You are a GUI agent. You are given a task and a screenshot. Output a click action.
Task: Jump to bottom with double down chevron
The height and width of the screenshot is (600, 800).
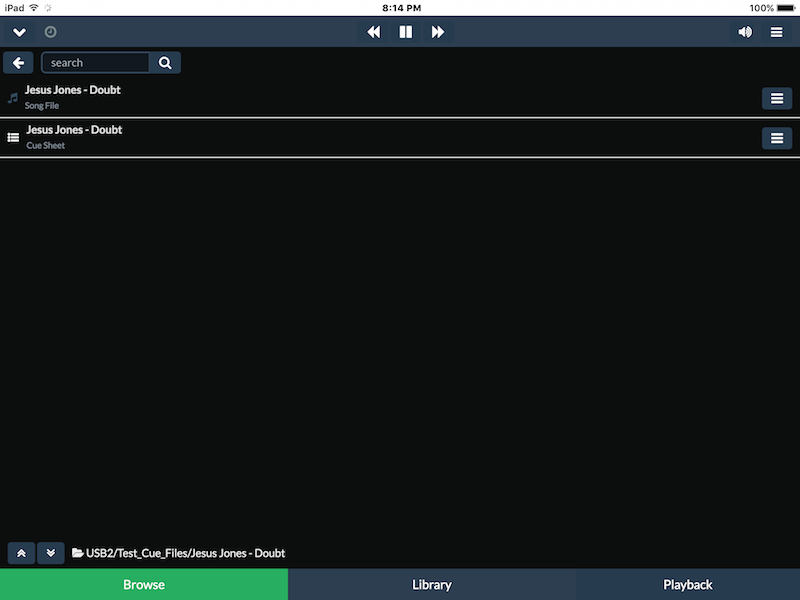(51, 553)
